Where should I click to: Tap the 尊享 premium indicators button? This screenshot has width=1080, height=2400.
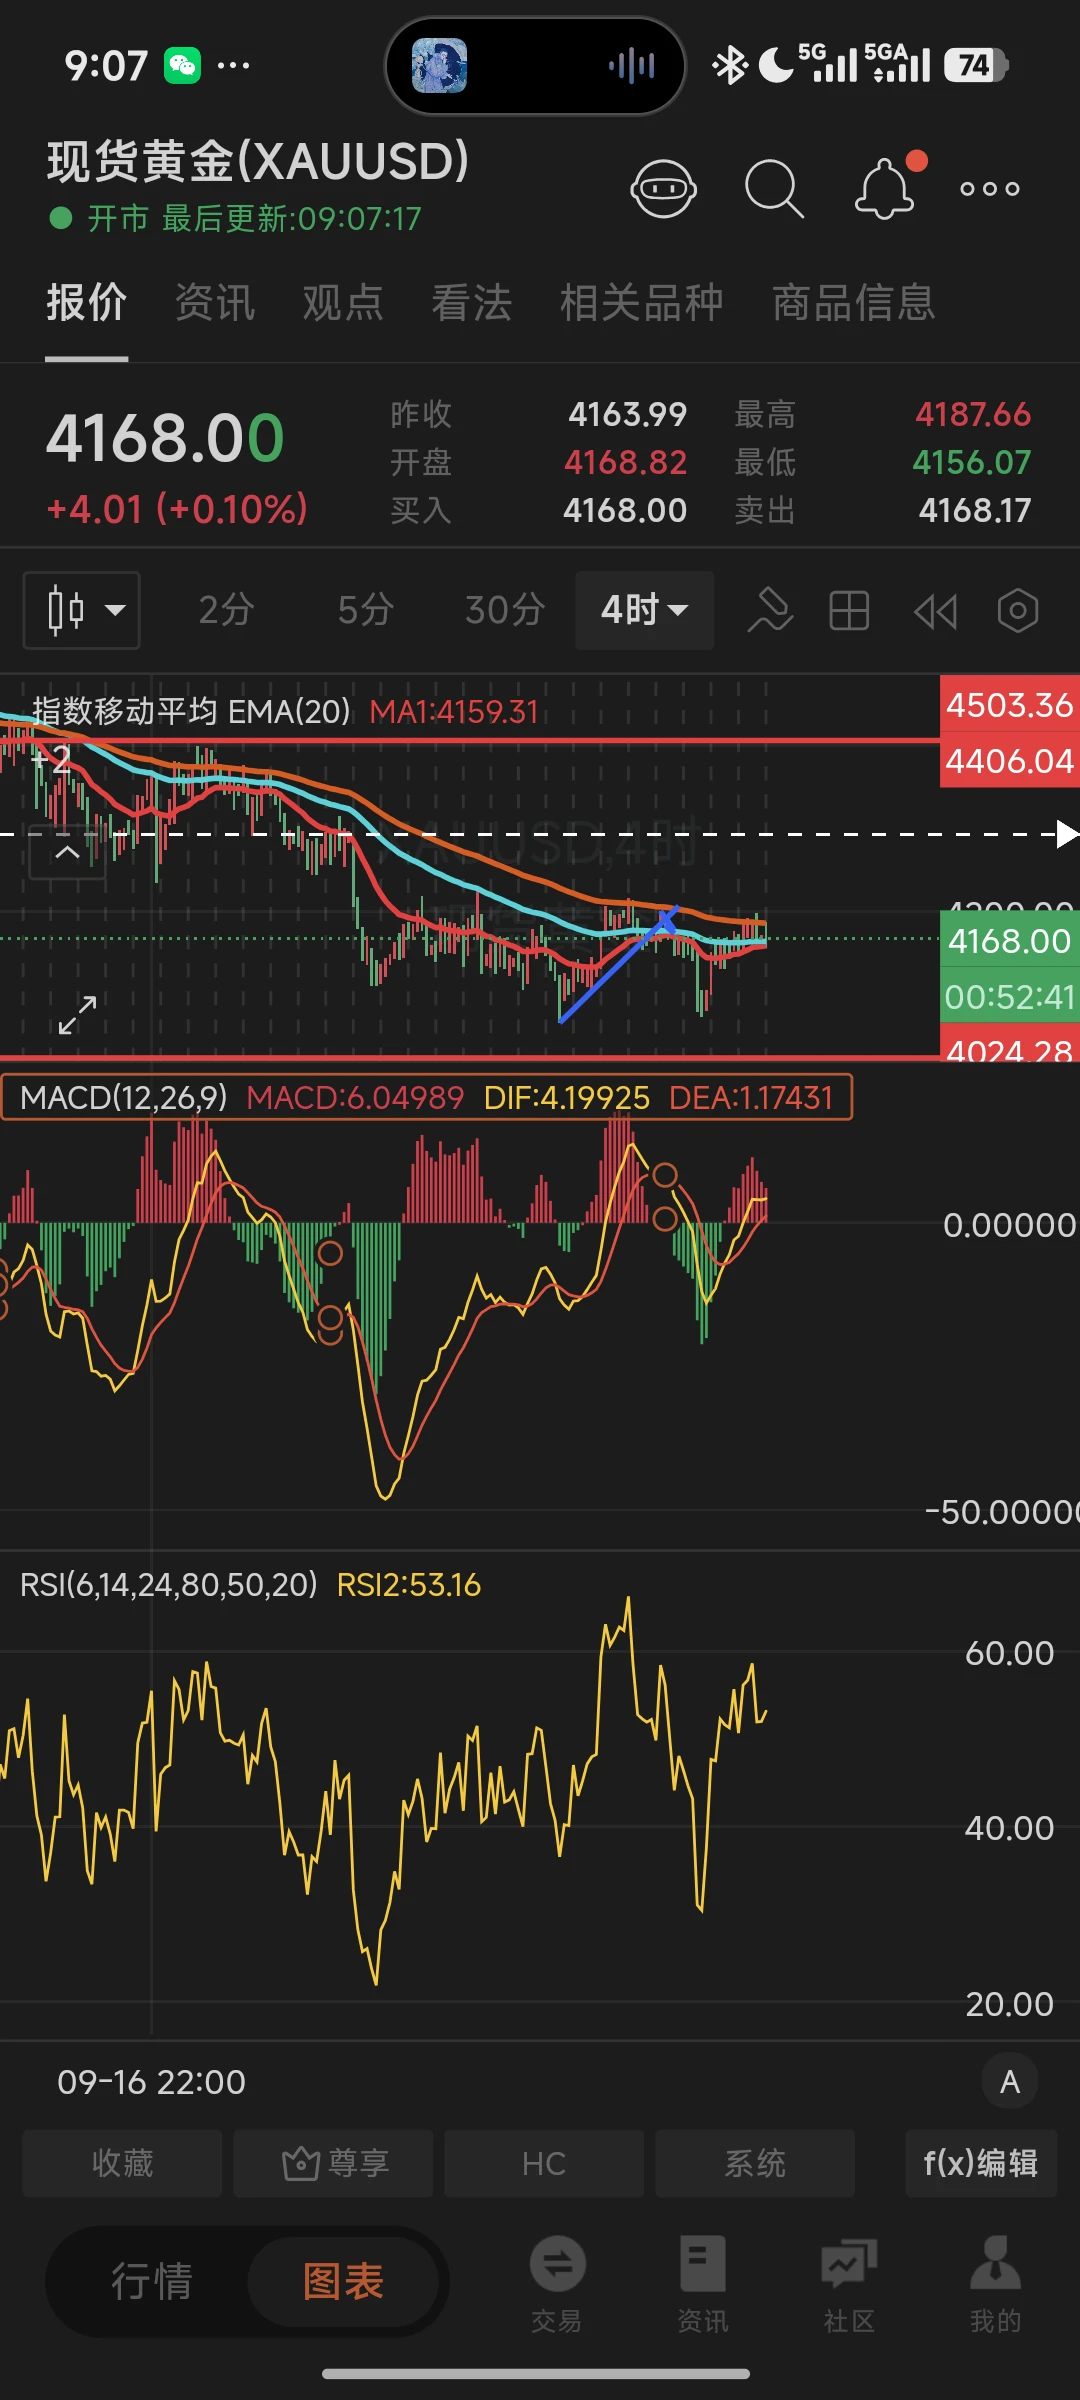(x=333, y=2163)
